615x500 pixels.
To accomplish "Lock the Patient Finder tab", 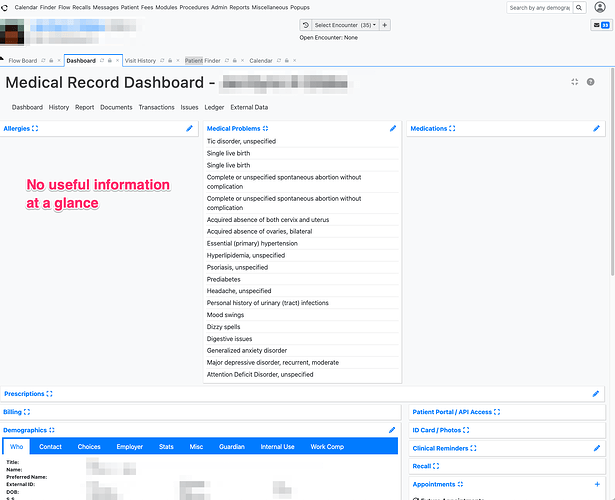I will [x=235, y=60].
